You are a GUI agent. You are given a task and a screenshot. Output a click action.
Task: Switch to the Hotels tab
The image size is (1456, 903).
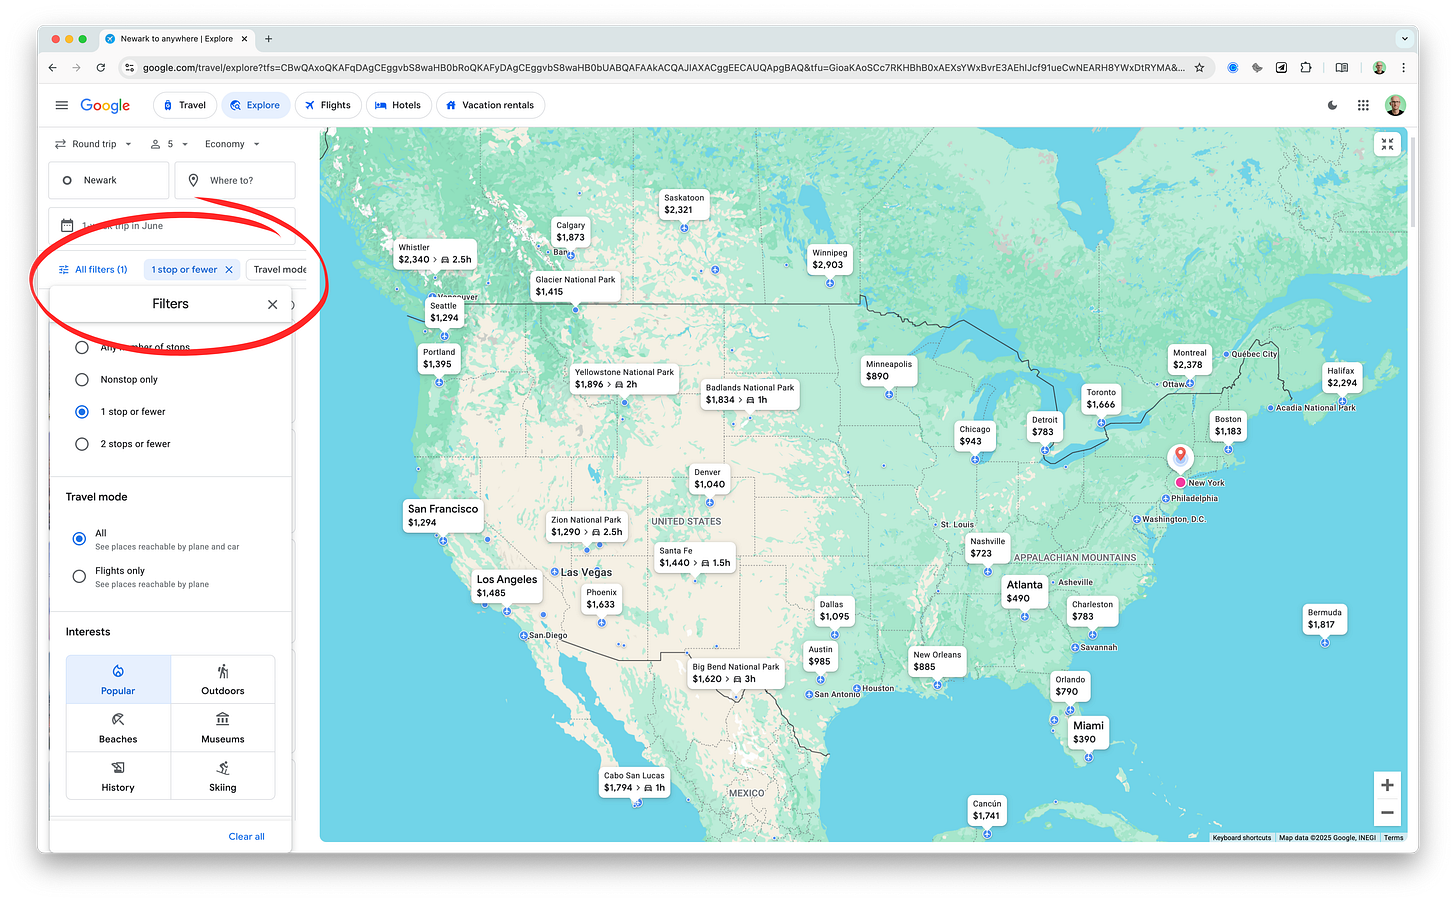[398, 105]
